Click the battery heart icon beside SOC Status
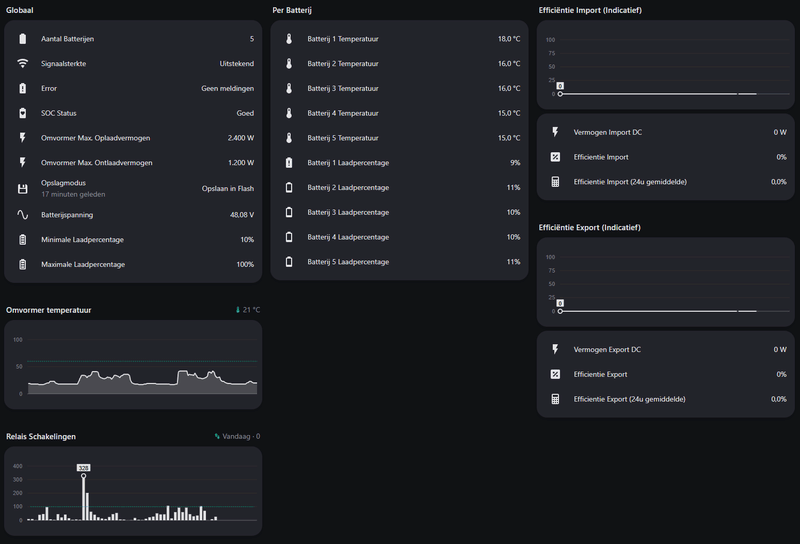The width and height of the screenshot is (800, 544). tap(22, 113)
